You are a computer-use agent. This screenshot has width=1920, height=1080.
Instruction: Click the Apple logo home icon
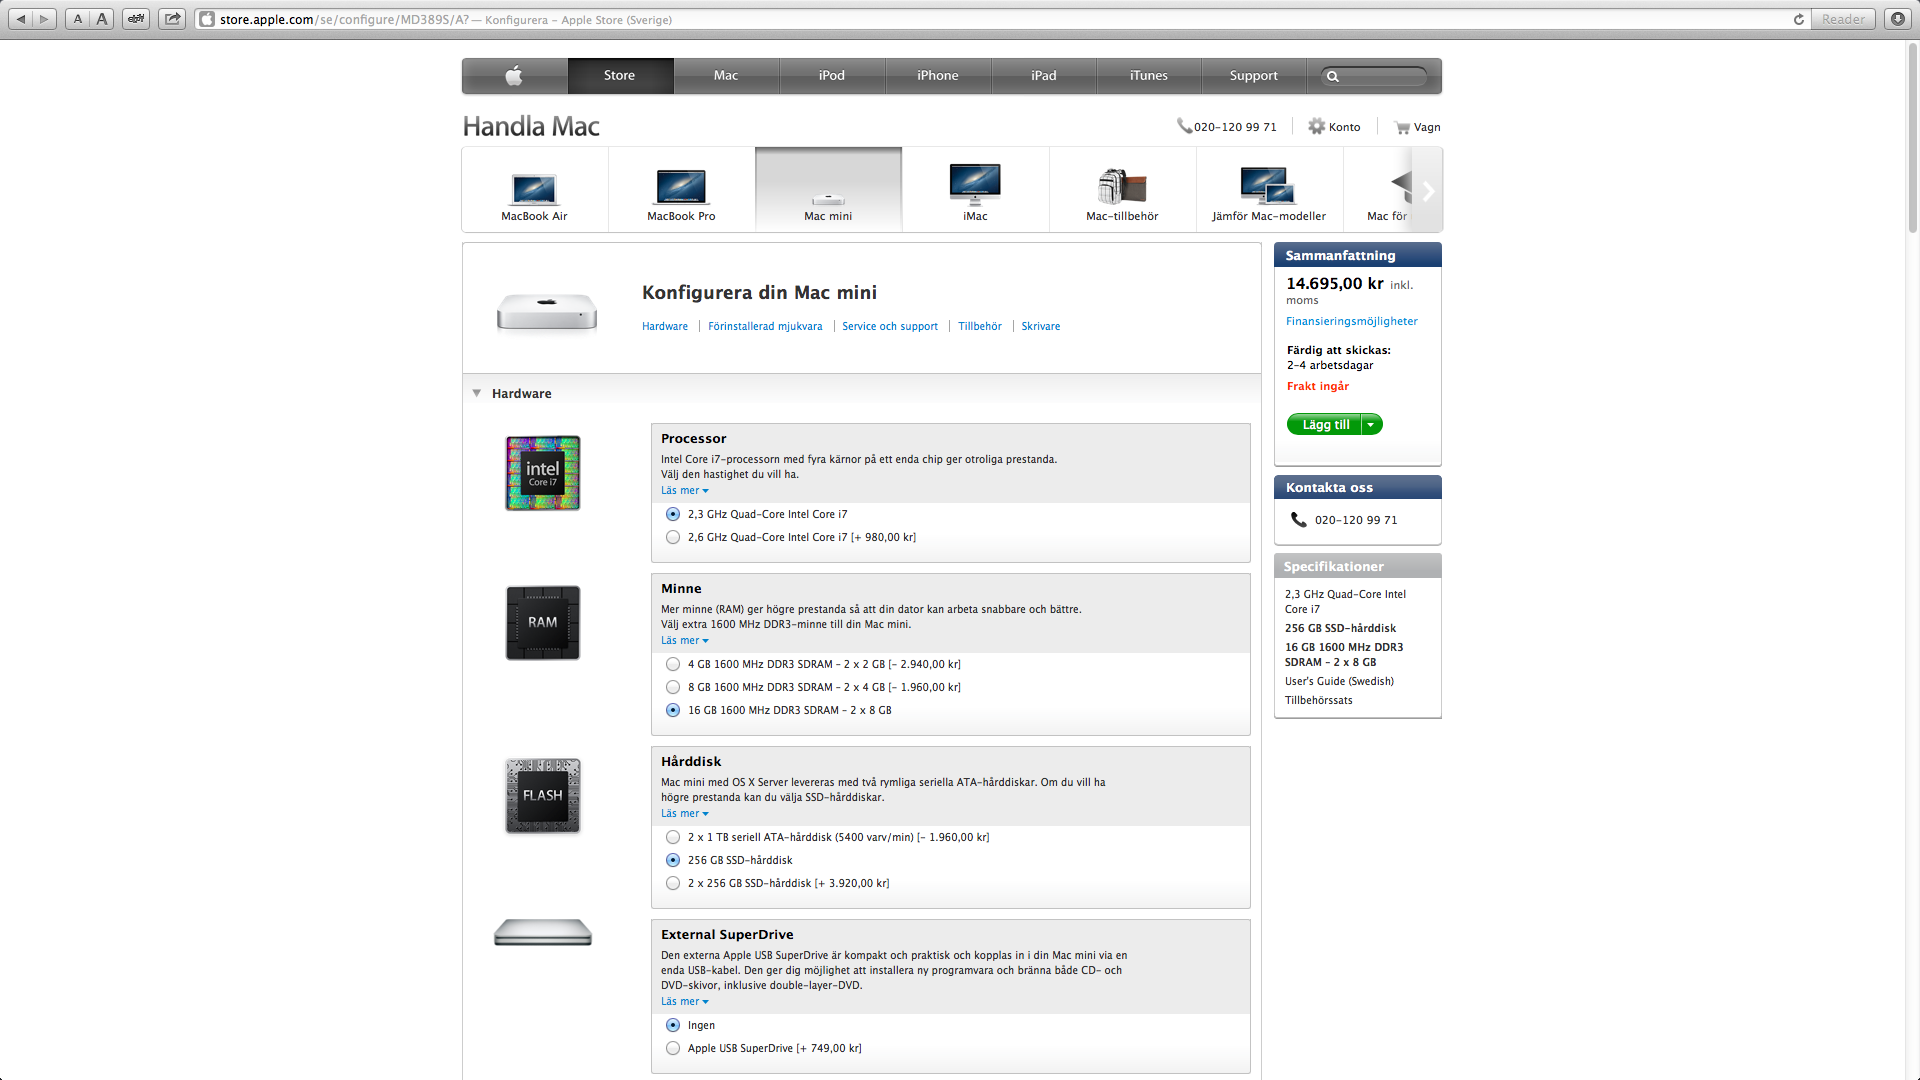click(x=514, y=76)
